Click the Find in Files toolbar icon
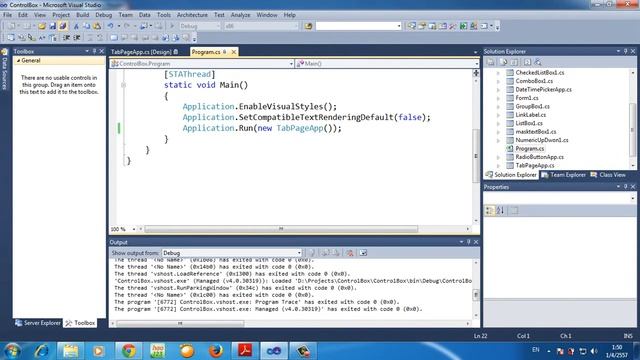The width and height of the screenshot is (640, 360). (x=308, y=26)
